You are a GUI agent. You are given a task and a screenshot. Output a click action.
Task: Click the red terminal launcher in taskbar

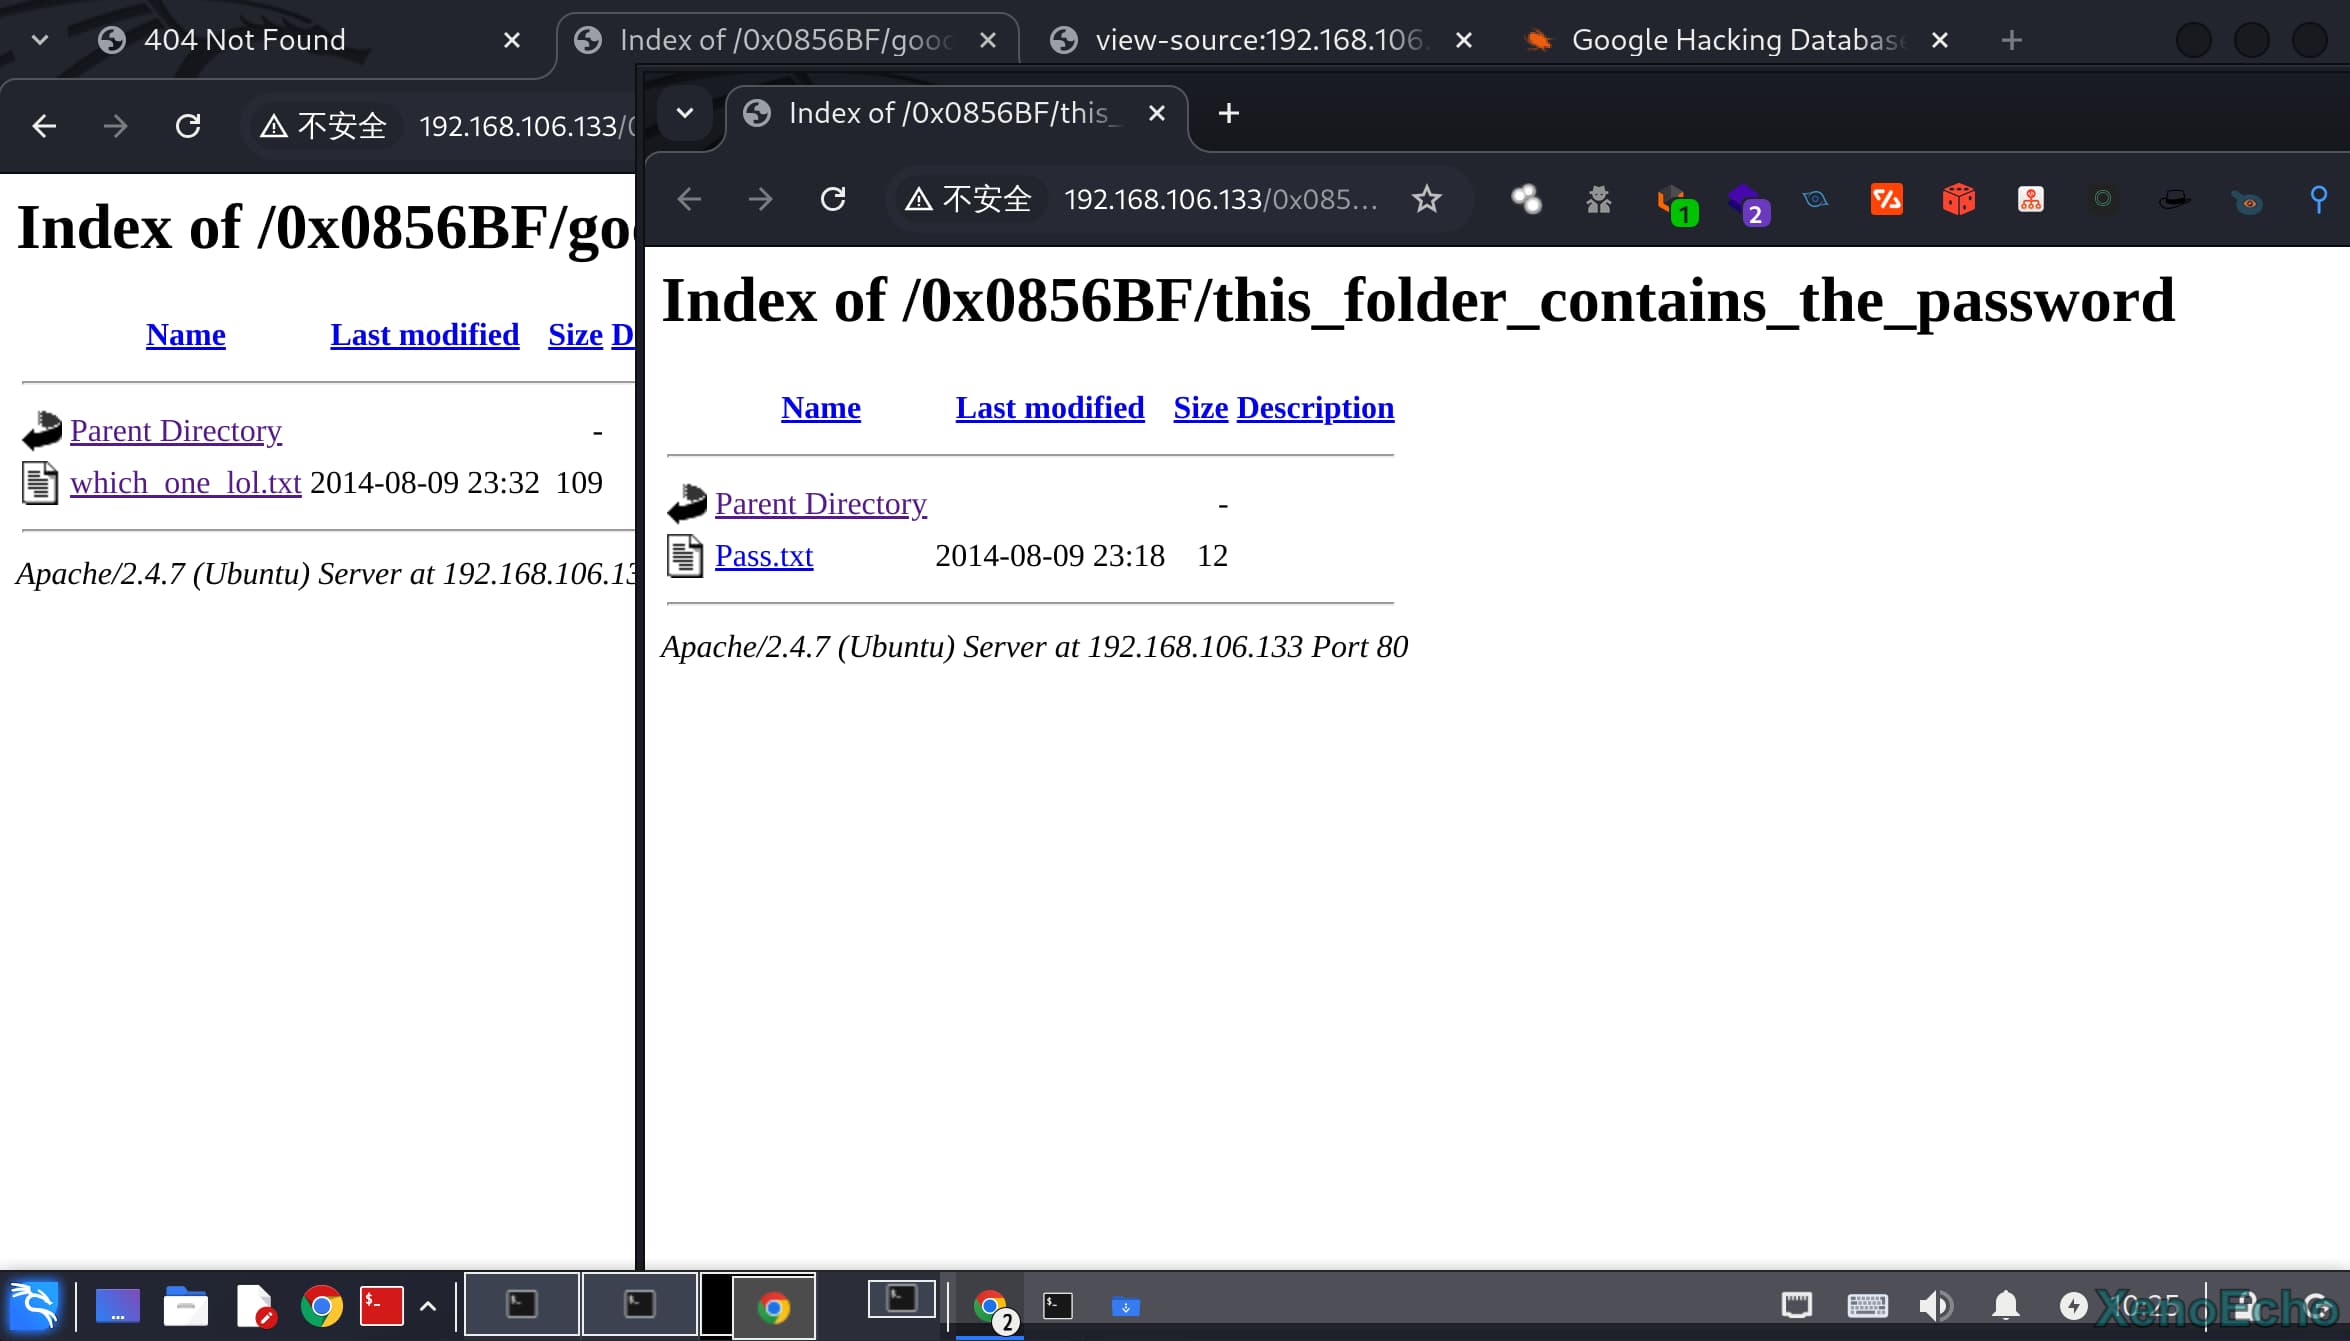(x=381, y=1305)
